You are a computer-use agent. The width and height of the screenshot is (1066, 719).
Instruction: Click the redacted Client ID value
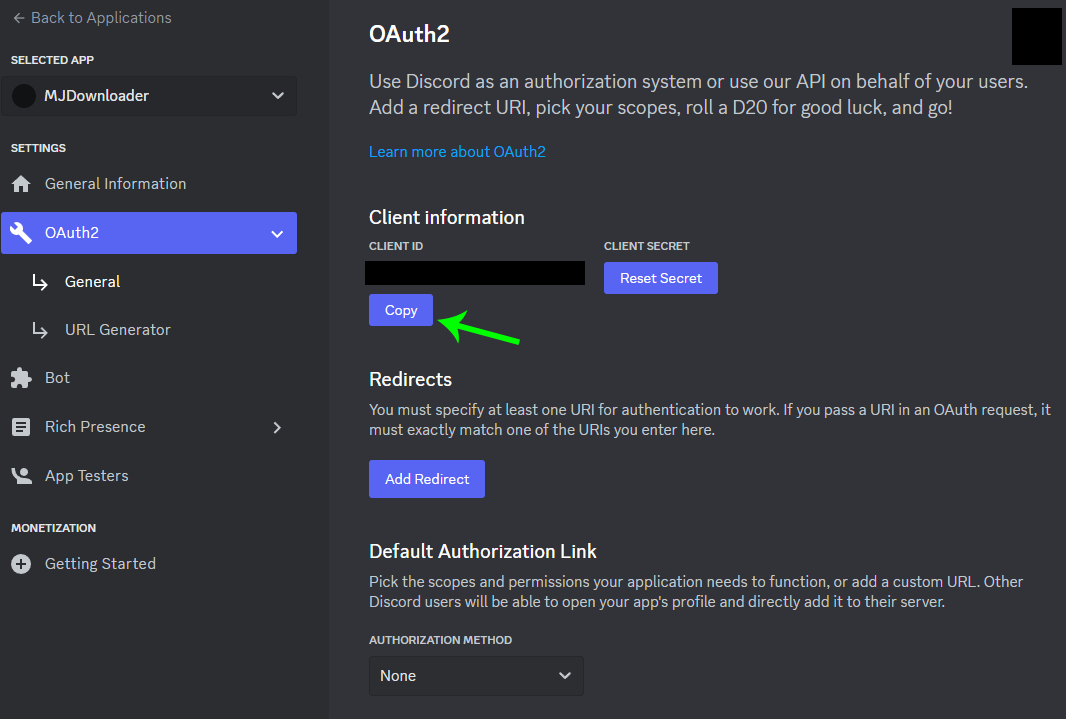coord(475,273)
